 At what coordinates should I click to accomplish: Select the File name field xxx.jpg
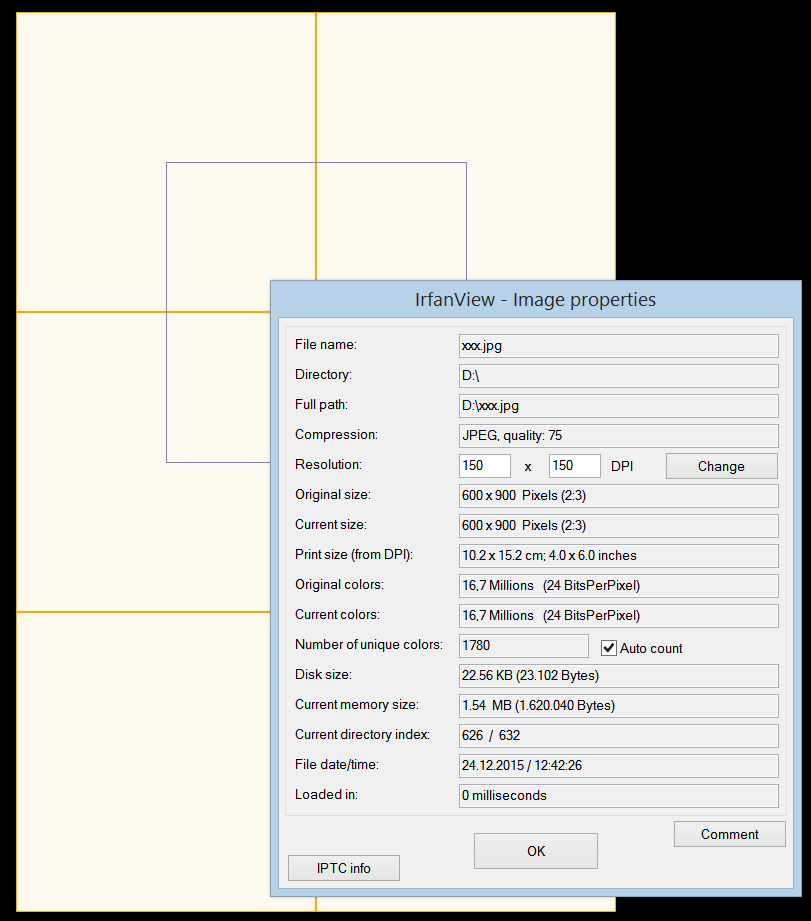618,346
